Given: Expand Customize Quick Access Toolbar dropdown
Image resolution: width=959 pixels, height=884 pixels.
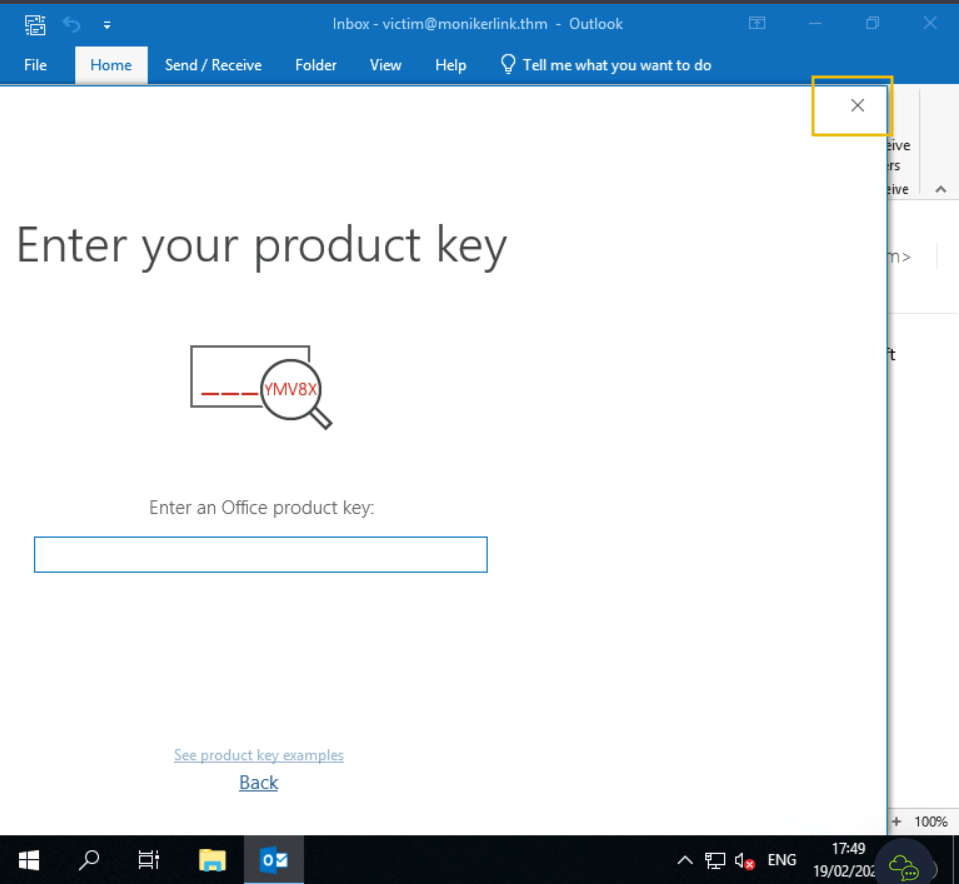Looking at the screenshot, I should pyautogui.click(x=107, y=25).
